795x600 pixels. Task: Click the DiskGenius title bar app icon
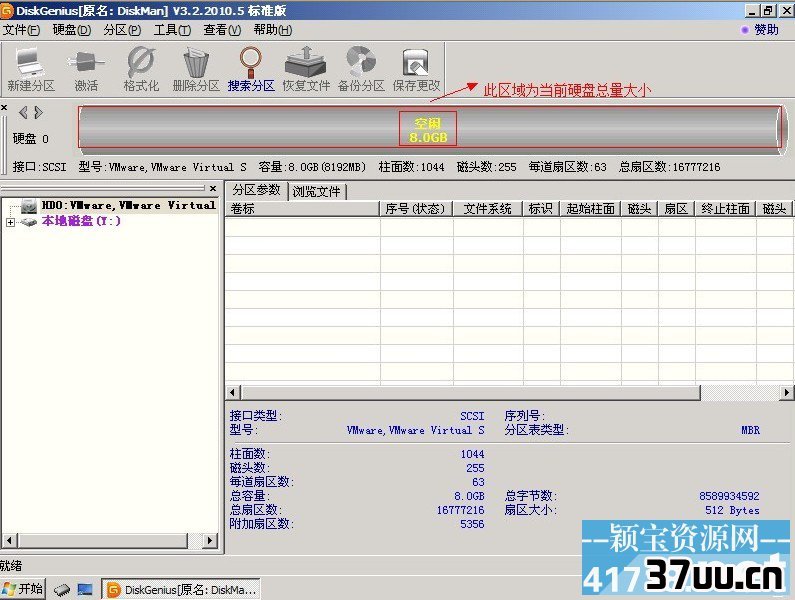pos(7,10)
